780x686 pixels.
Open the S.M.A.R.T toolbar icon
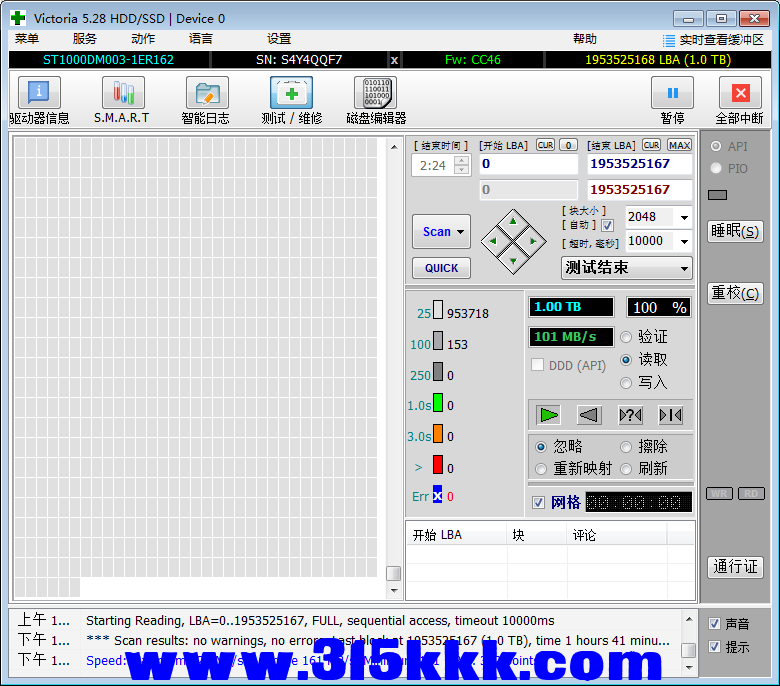click(122, 93)
